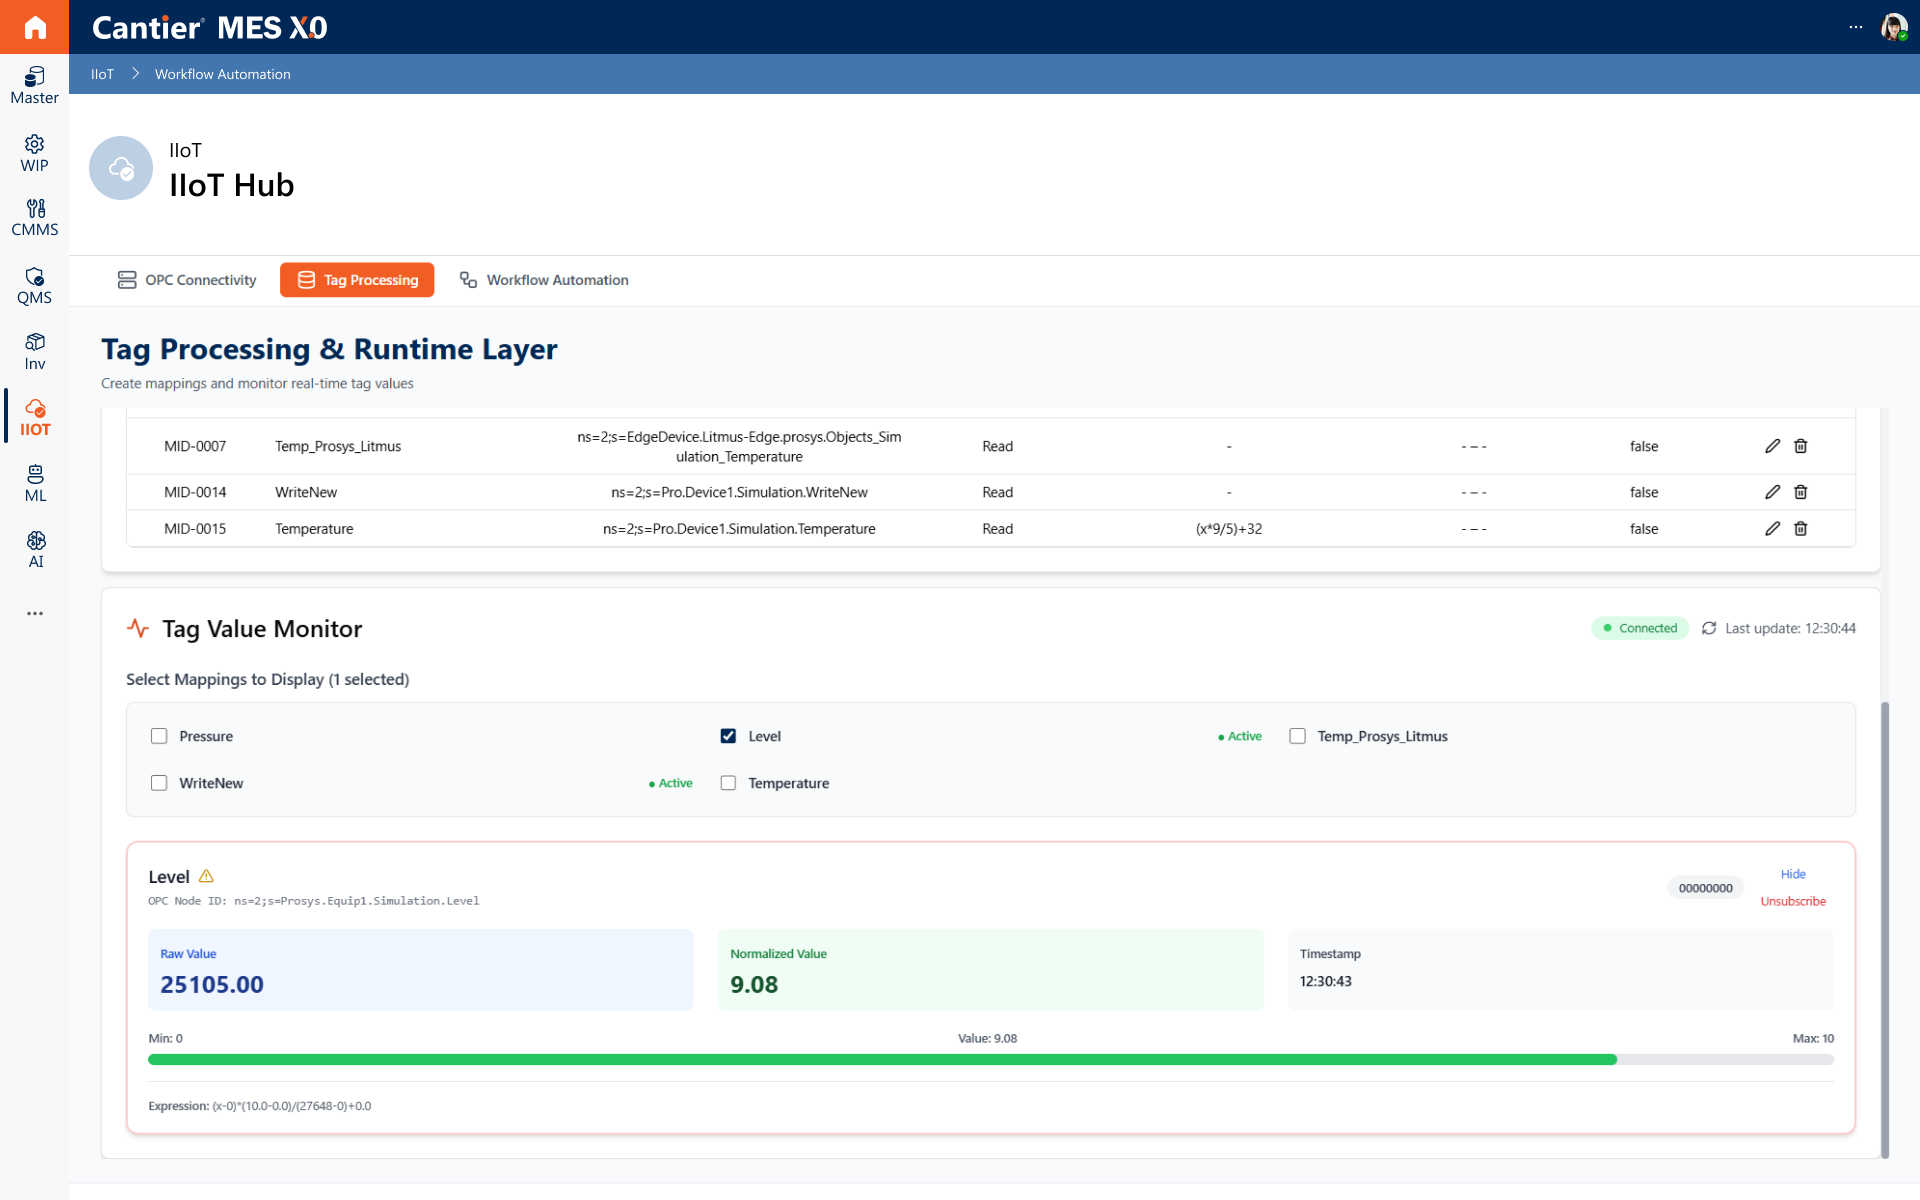Click the Connected status badge
Viewport: 1920px width, 1200px height.
(x=1640, y=628)
